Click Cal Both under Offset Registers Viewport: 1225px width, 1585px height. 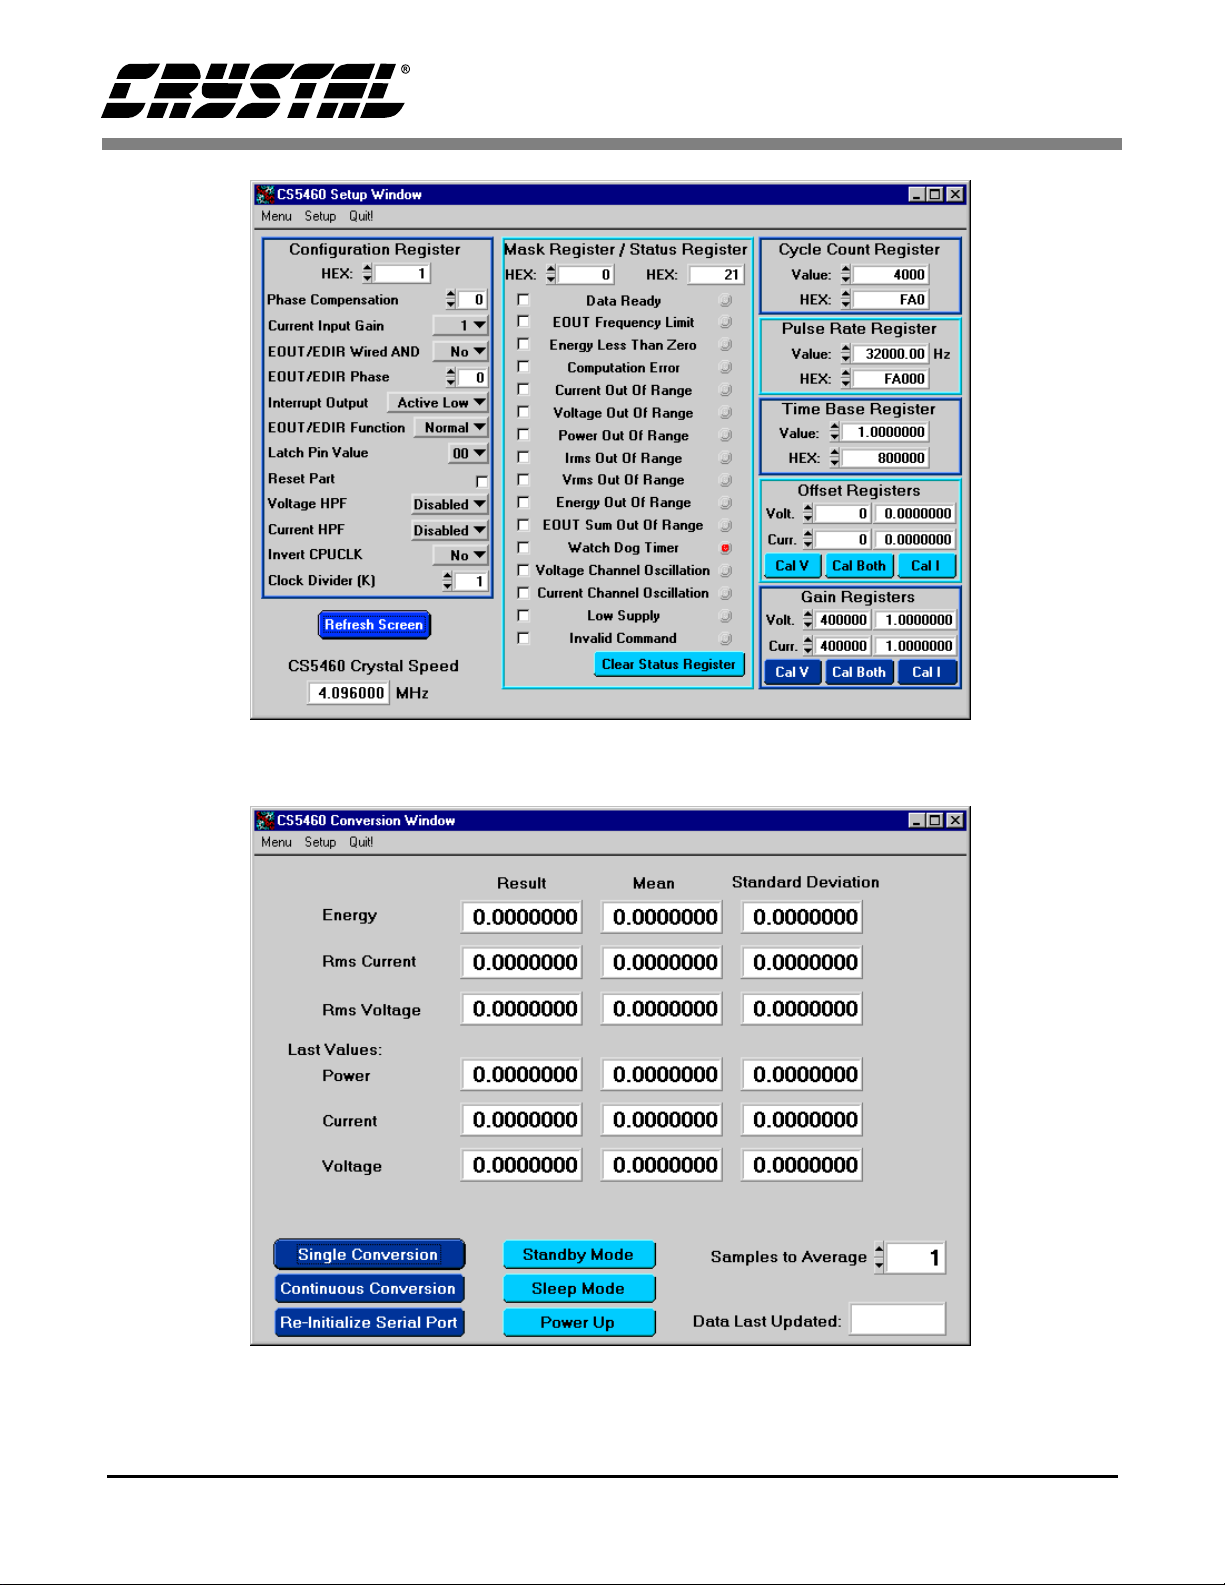click(x=859, y=566)
